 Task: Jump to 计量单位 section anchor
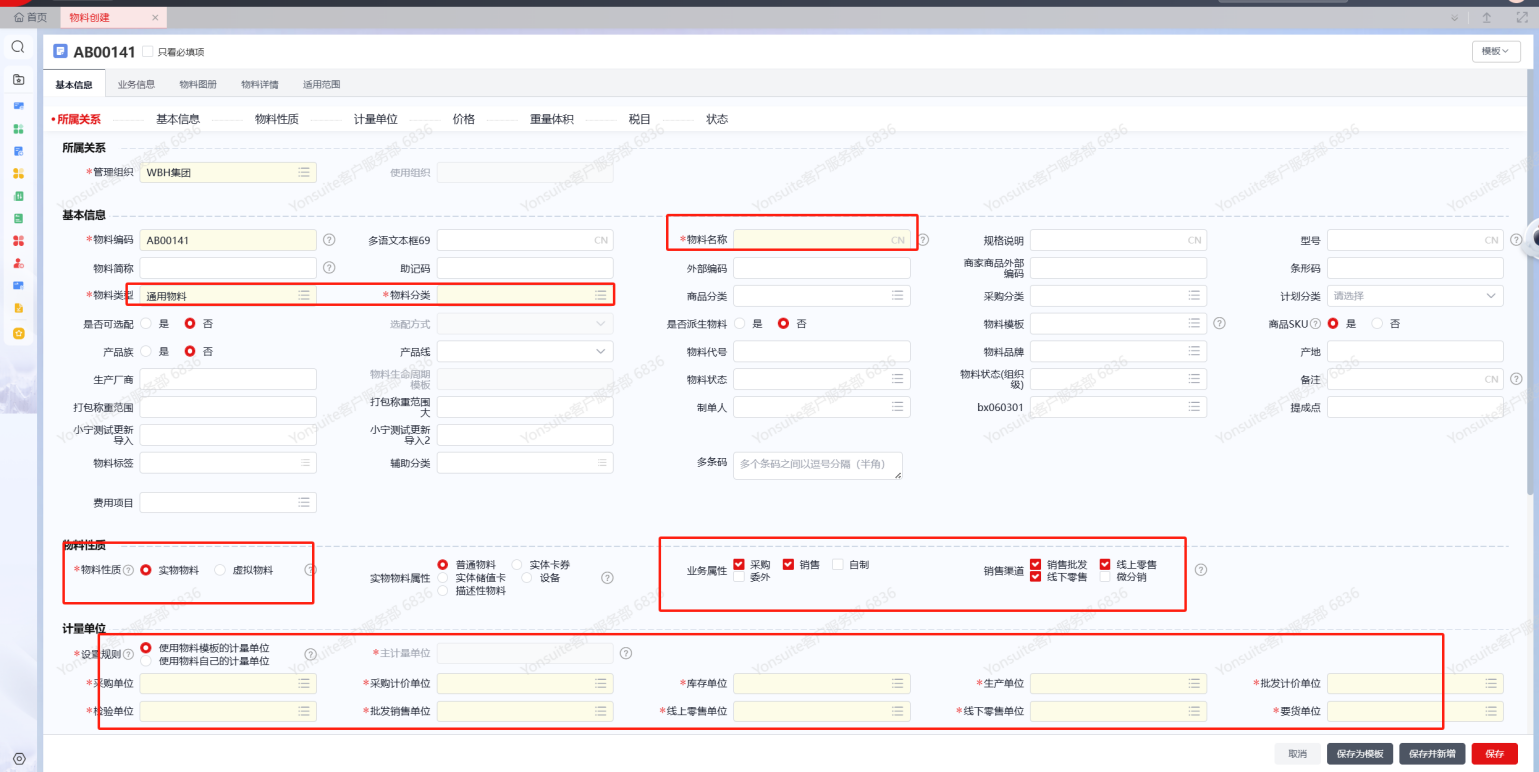(376, 119)
